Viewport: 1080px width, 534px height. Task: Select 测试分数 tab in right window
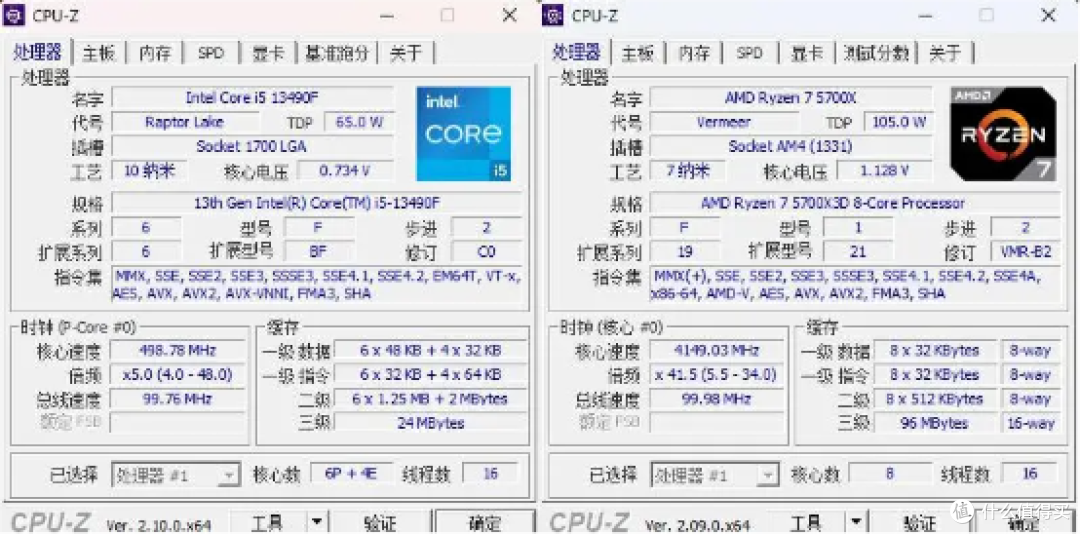pyautogui.click(x=876, y=53)
